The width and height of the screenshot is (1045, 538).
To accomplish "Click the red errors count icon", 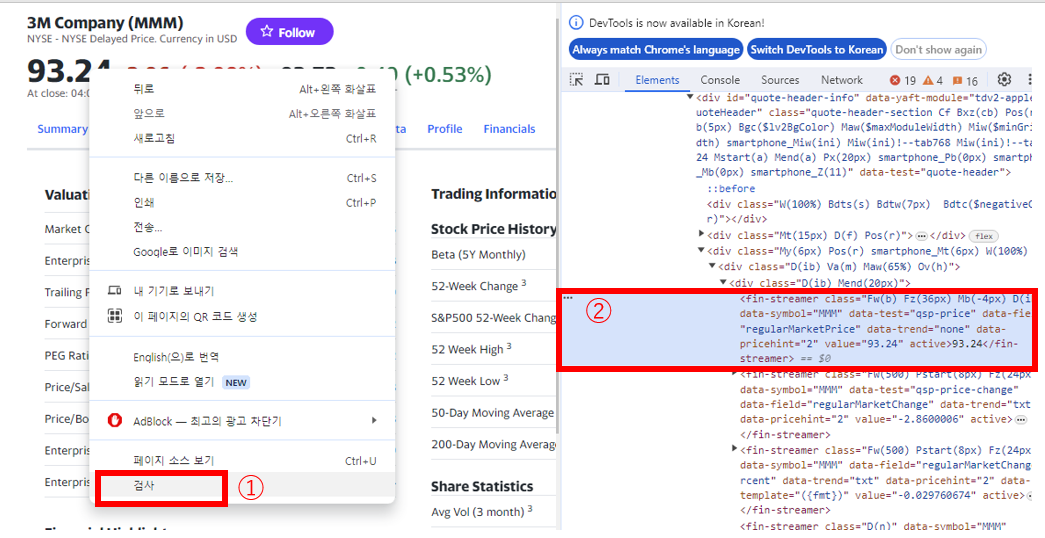I will point(895,81).
